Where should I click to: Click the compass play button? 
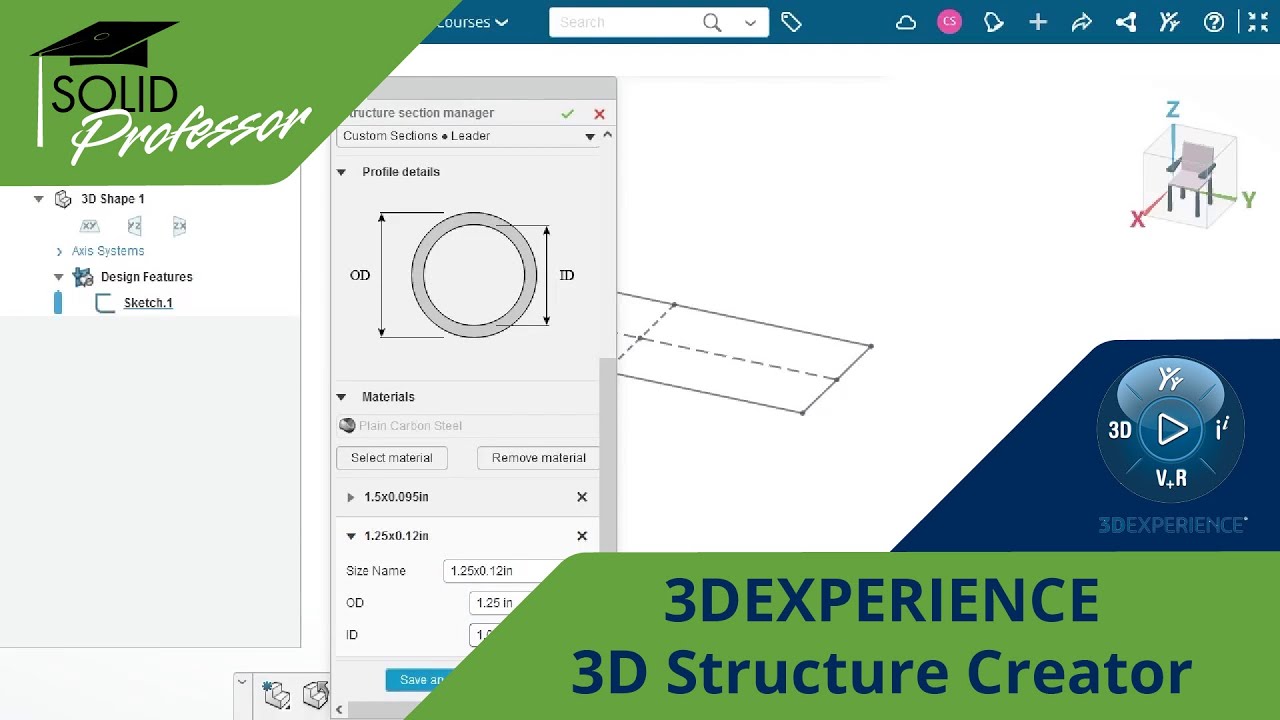tap(1171, 430)
